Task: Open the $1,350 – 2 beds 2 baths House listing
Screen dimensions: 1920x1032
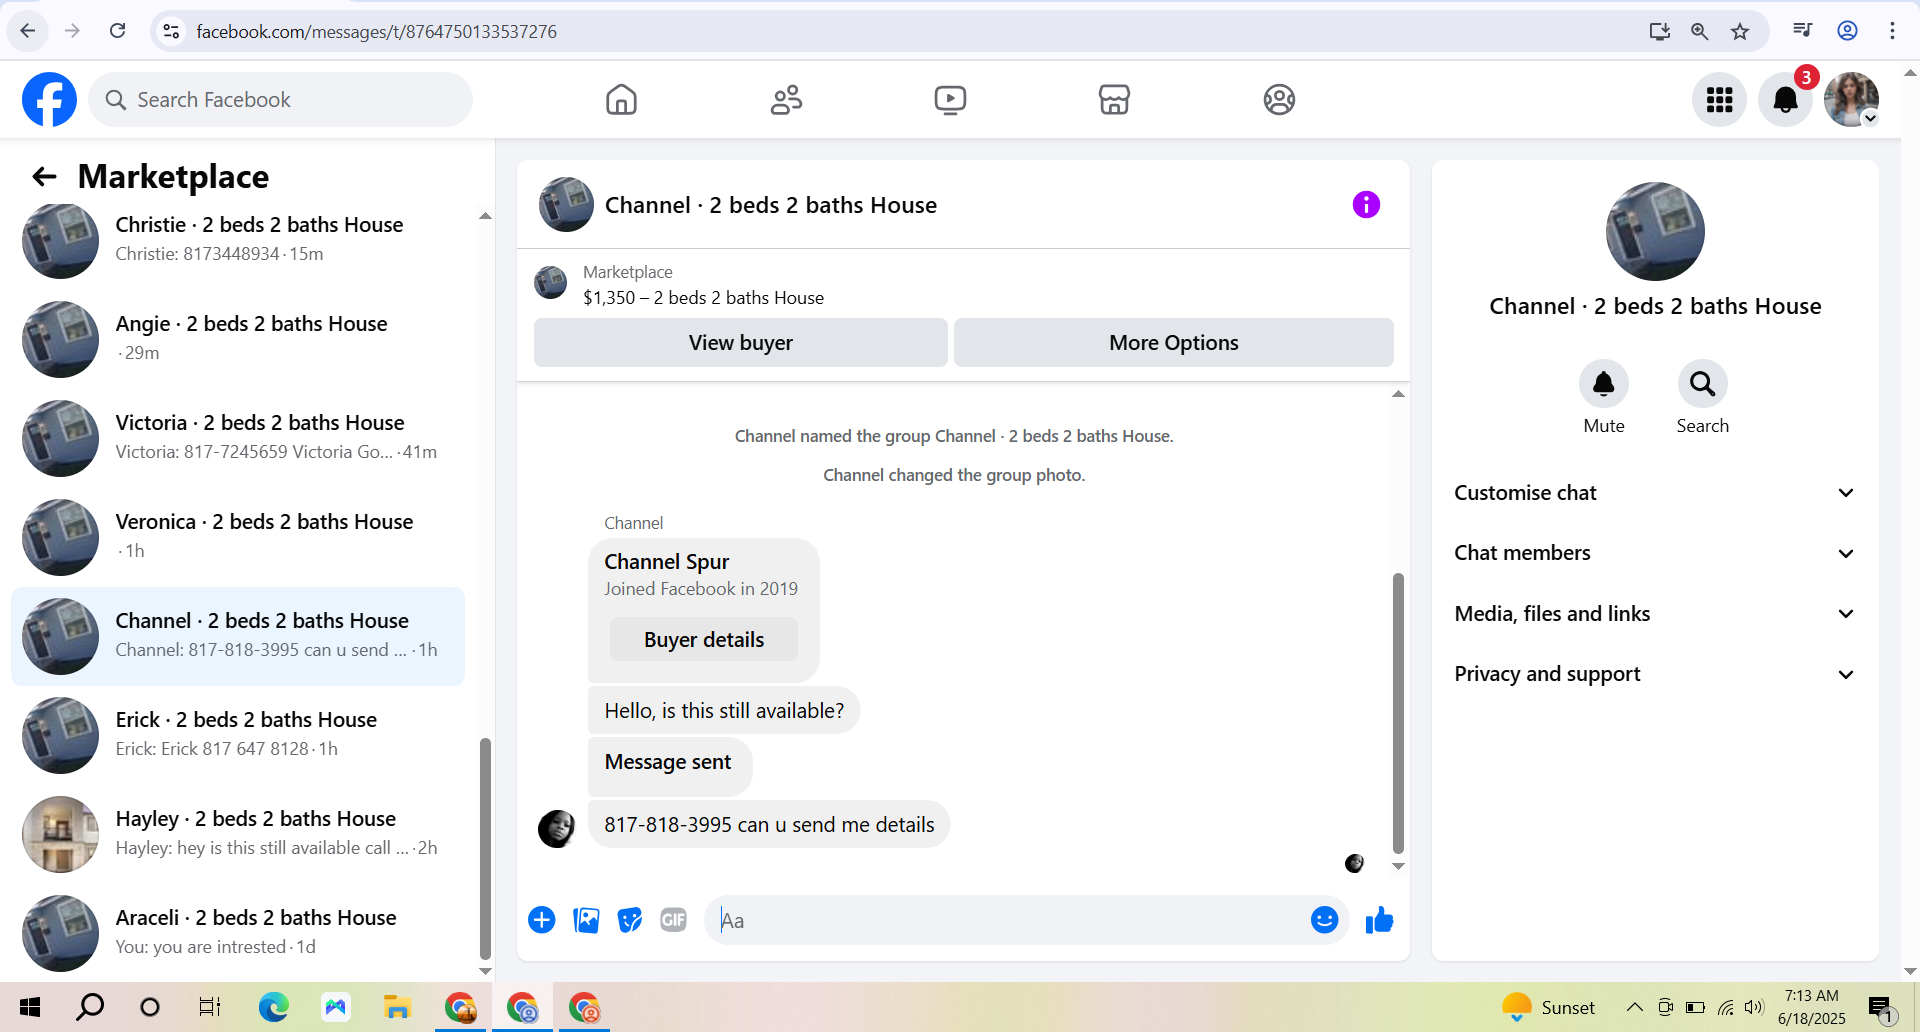Action: [703, 298]
